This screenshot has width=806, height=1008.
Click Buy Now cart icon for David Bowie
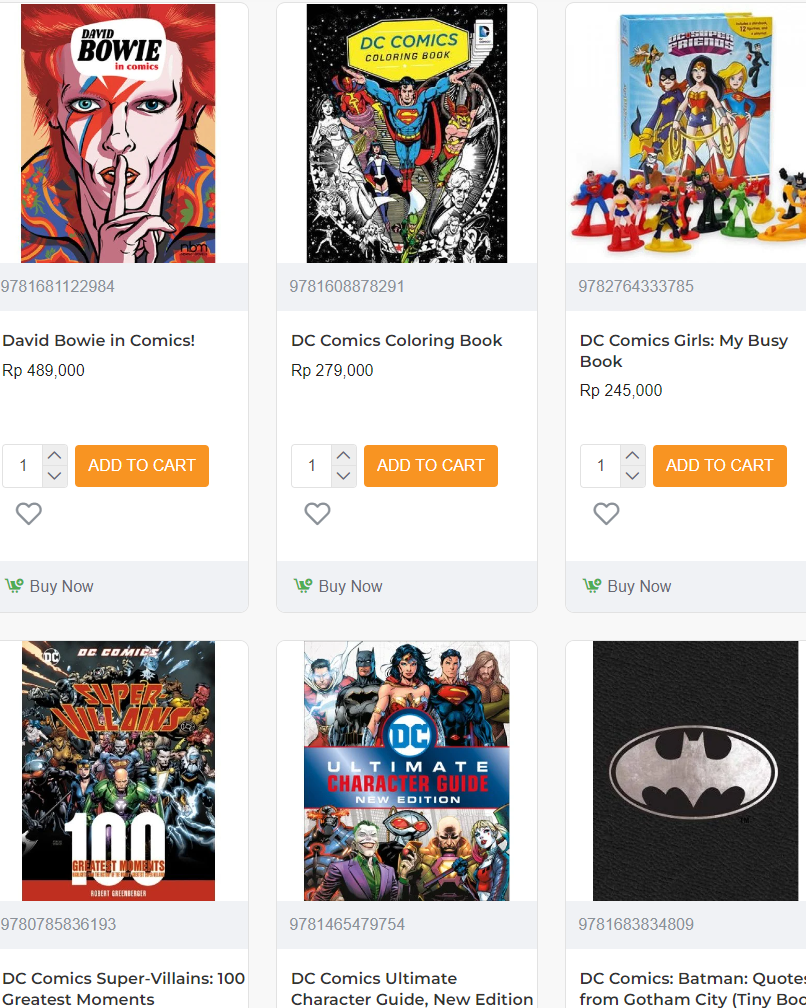click(14, 586)
